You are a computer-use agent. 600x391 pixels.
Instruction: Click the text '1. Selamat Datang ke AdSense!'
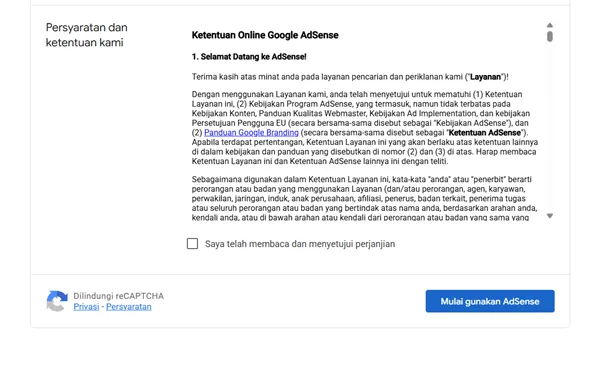point(249,57)
